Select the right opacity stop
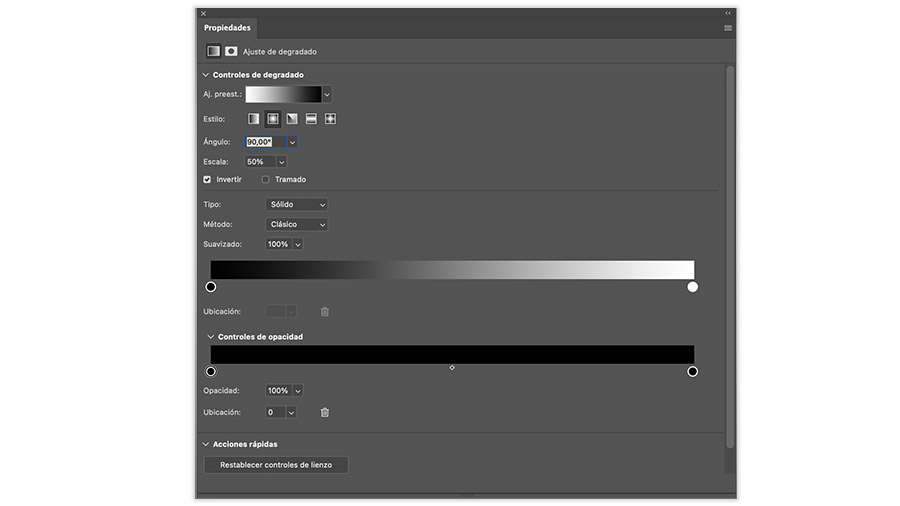Image resolution: width=900 pixels, height=506 pixels. click(x=693, y=372)
